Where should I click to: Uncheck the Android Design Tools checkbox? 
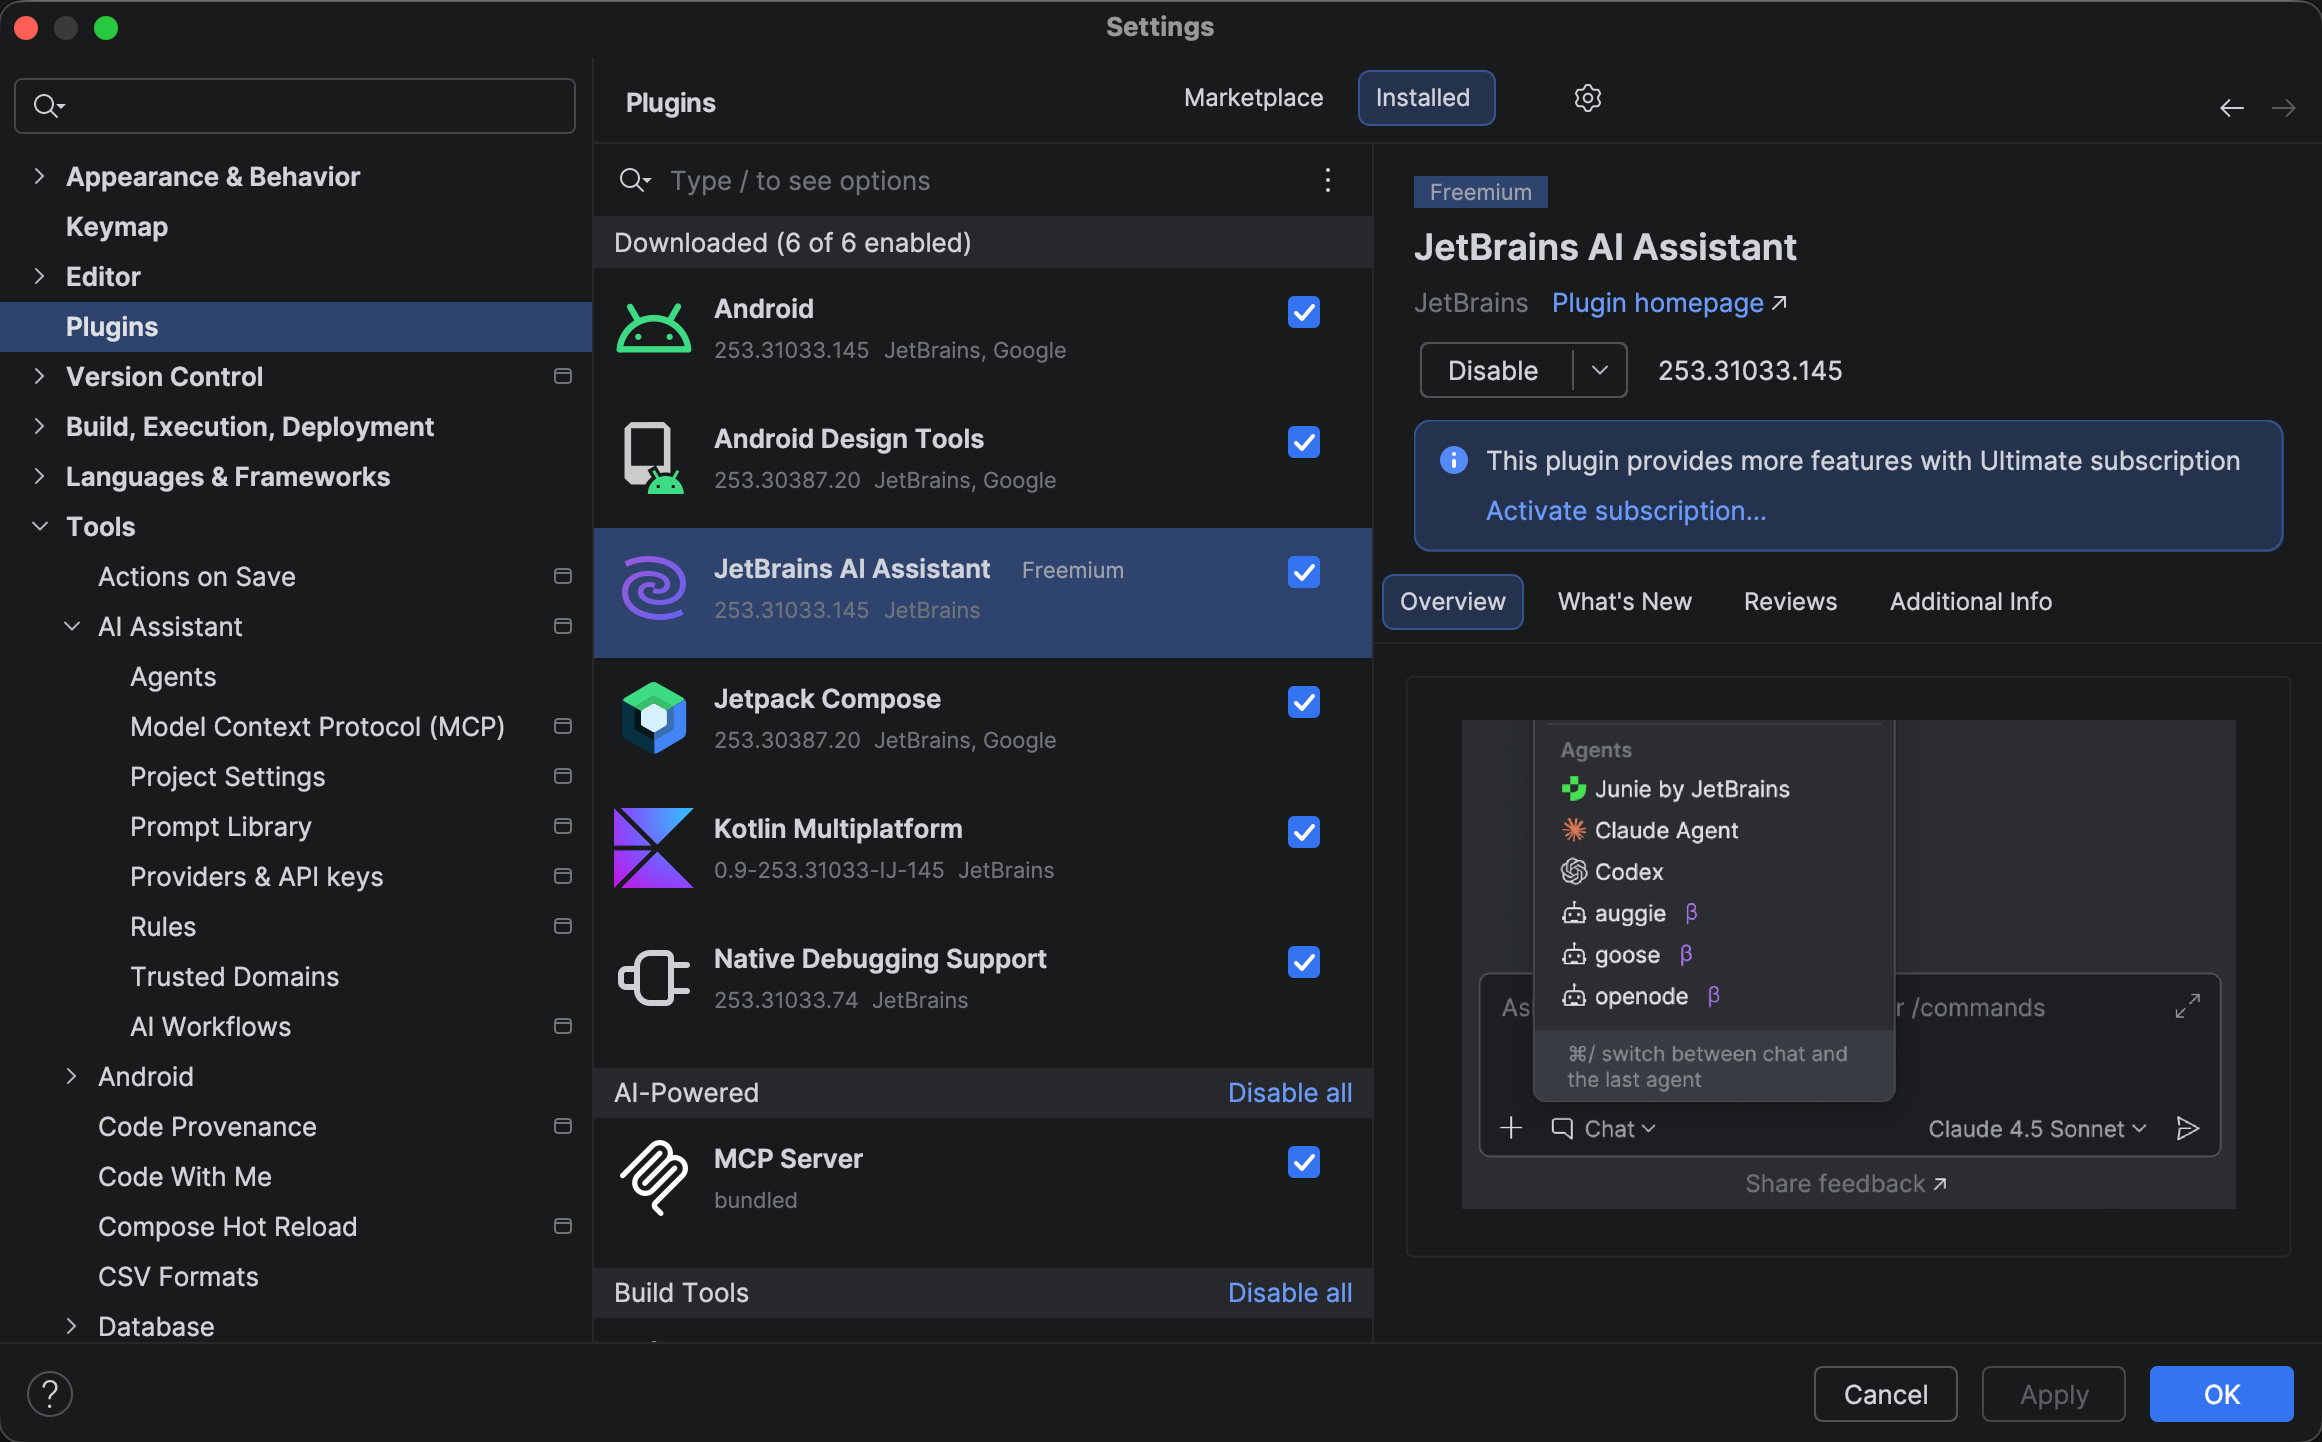[x=1304, y=442]
